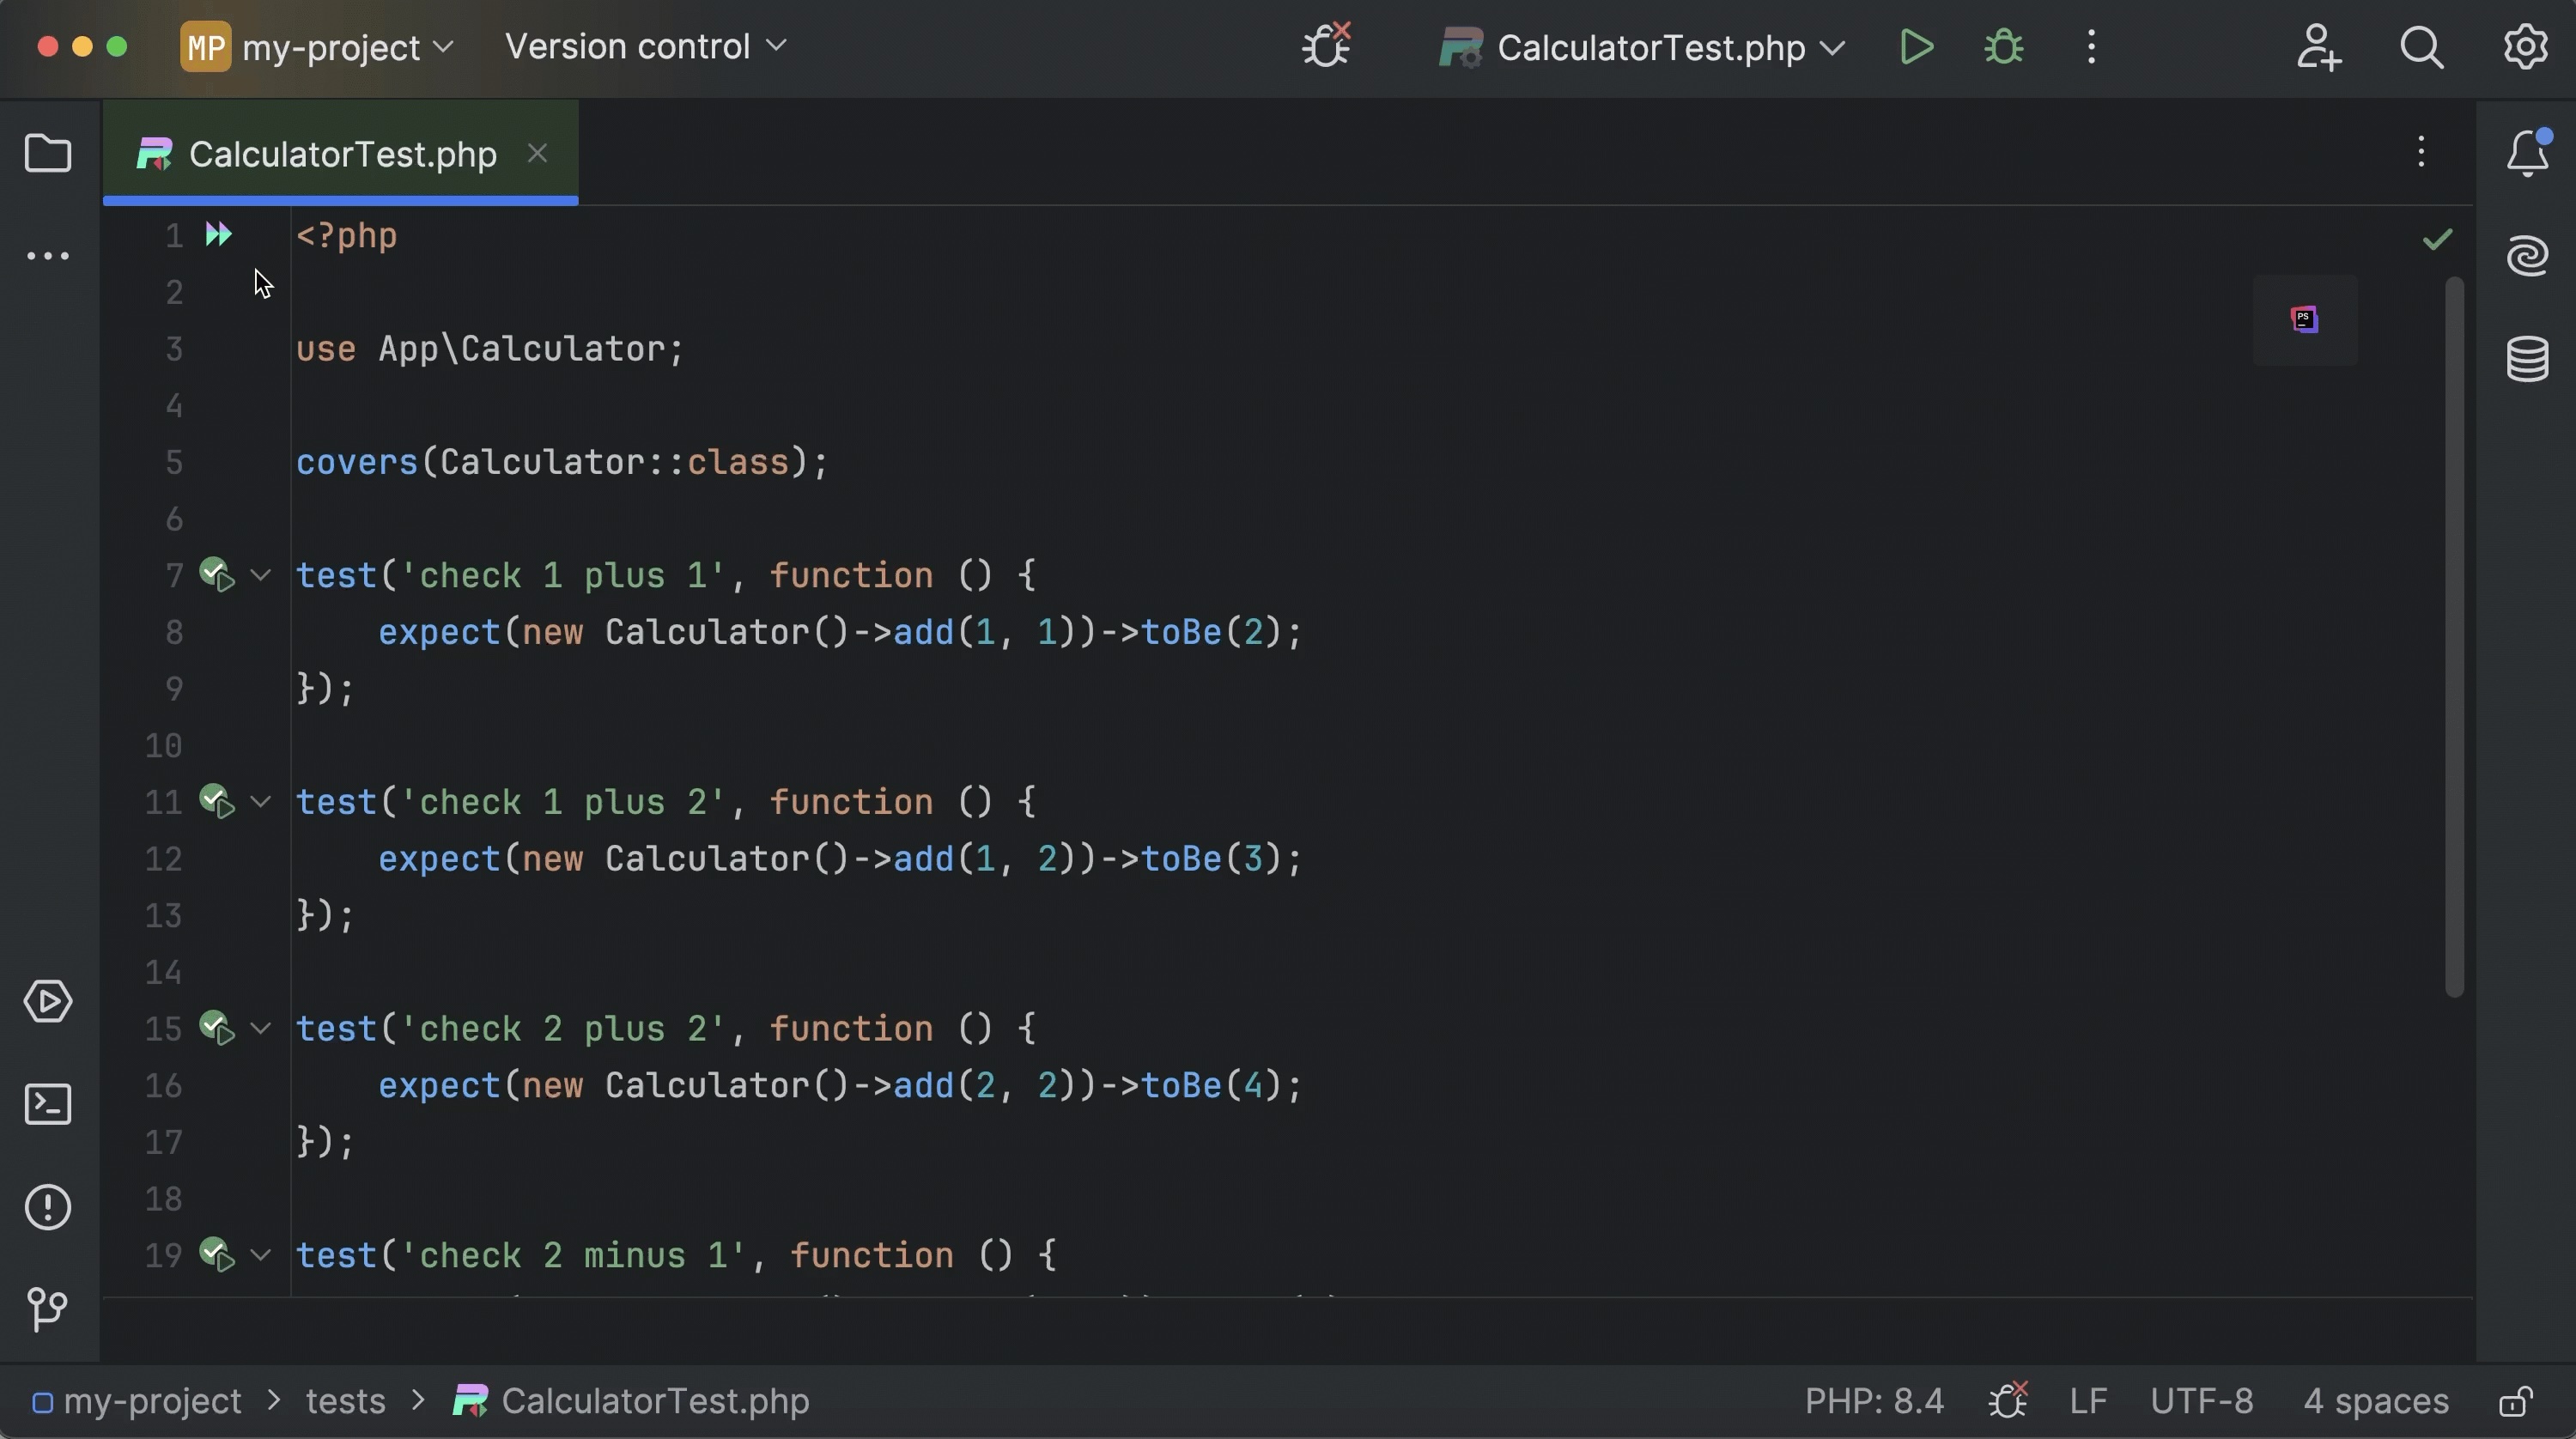
Task: Show IDE notifications via the bell
Action: coord(2527,151)
